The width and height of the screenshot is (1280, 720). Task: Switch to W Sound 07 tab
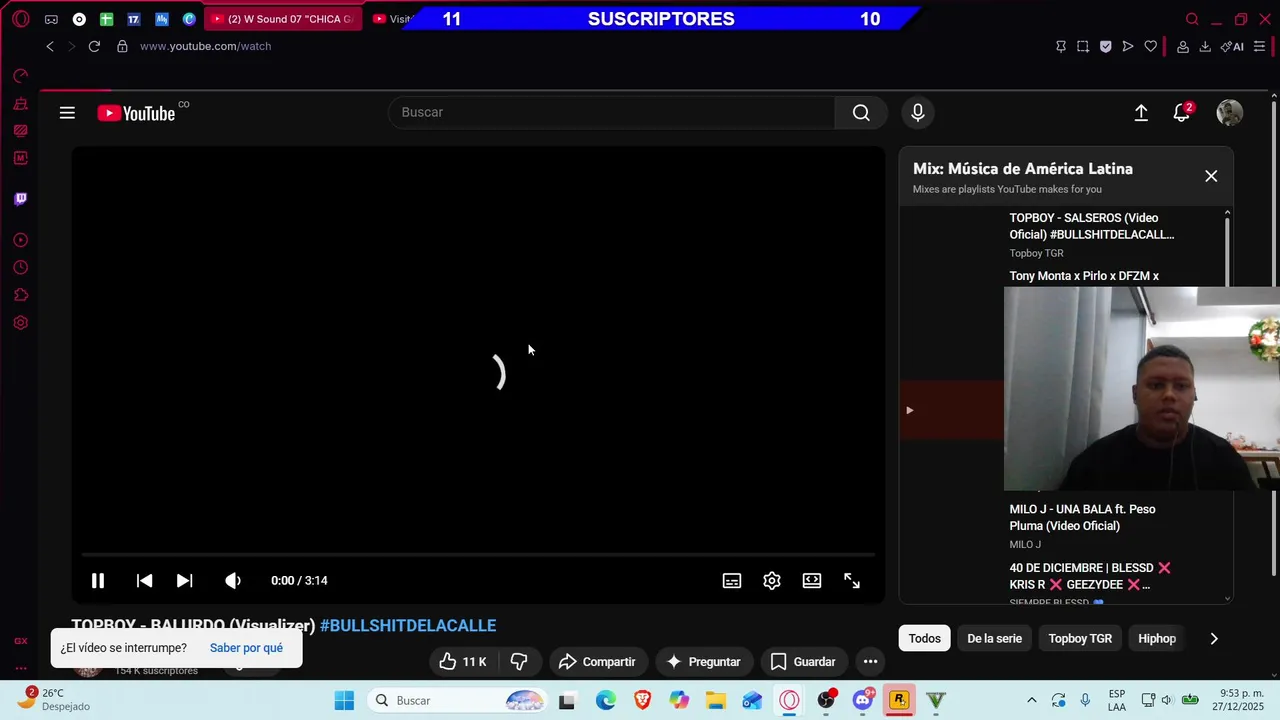[x=283, y=19]
